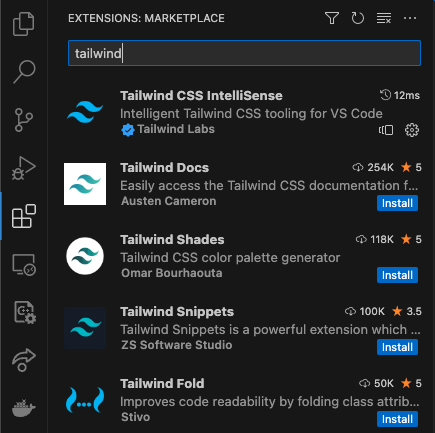Click the extension search field containing tailwind
Viewport: 435px width, 433px height.
[x=244, y=53]
